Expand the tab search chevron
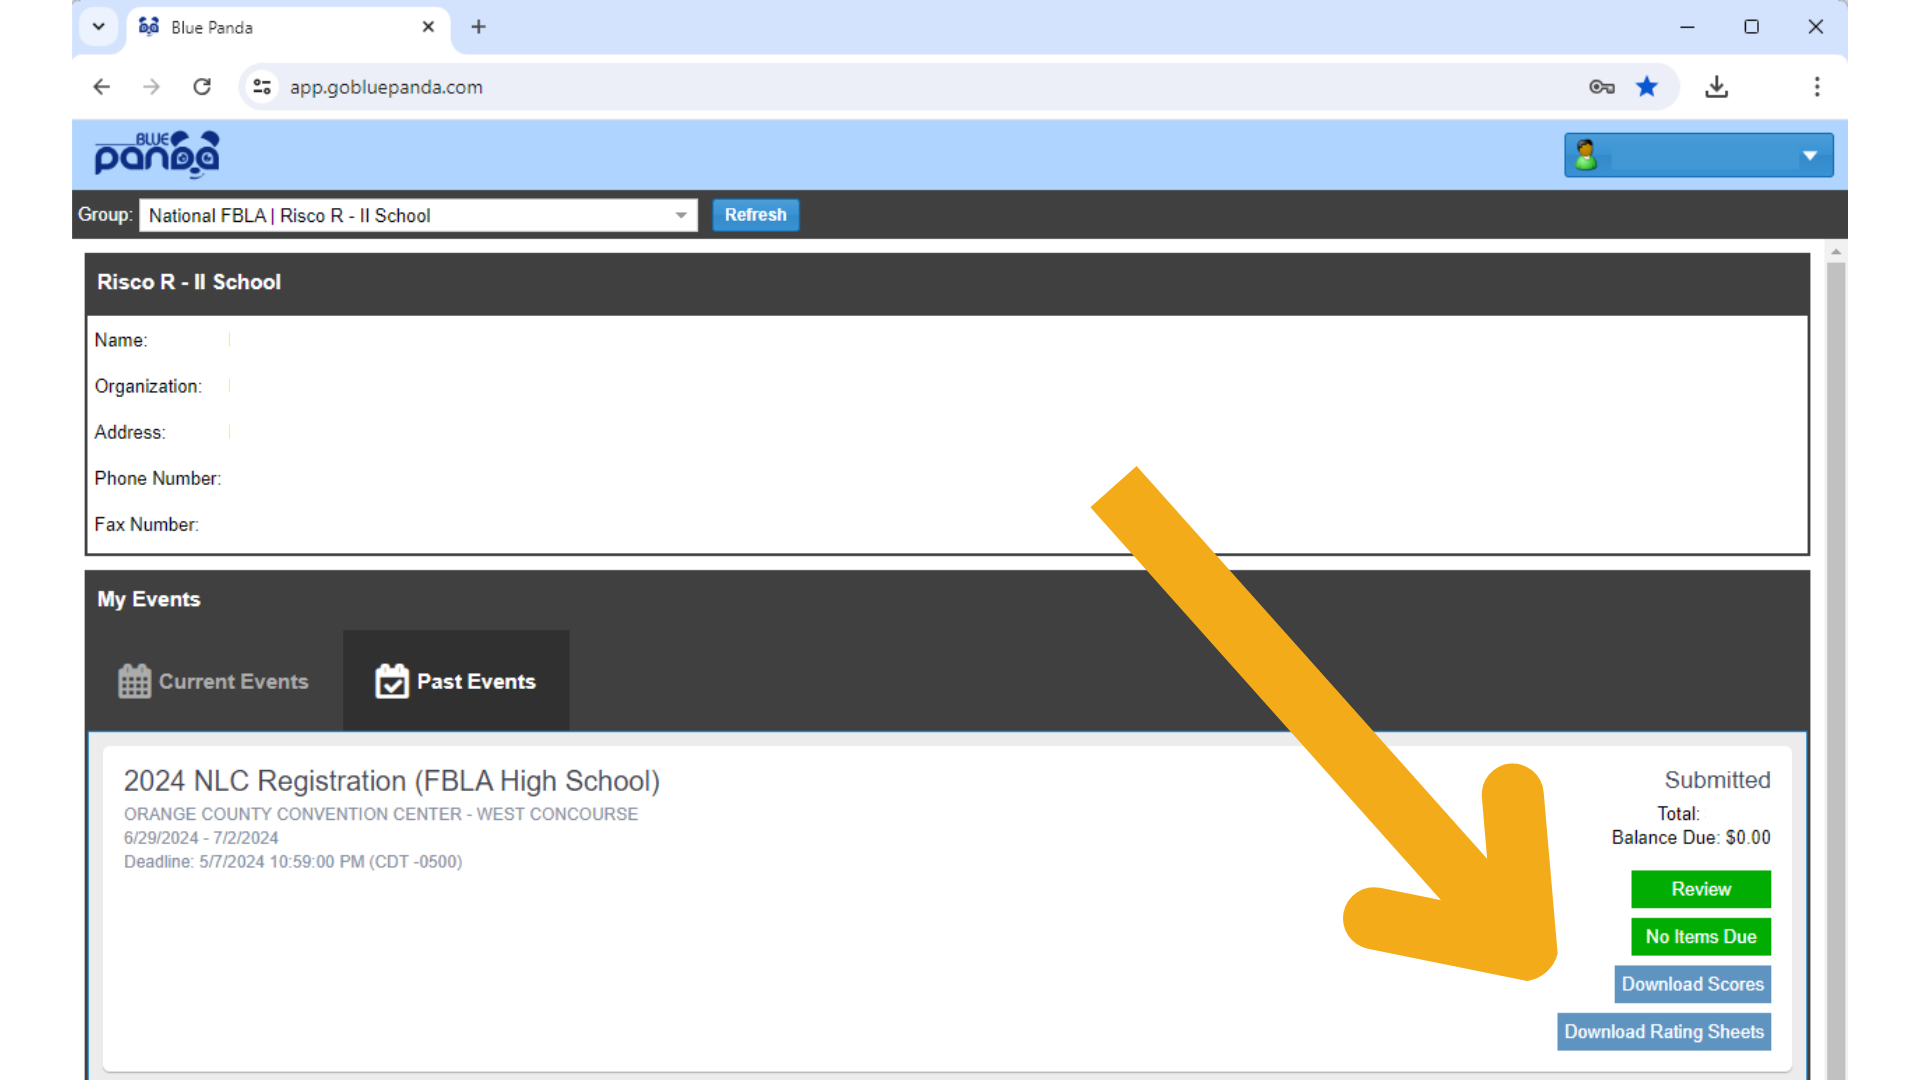 pos(98,27)
